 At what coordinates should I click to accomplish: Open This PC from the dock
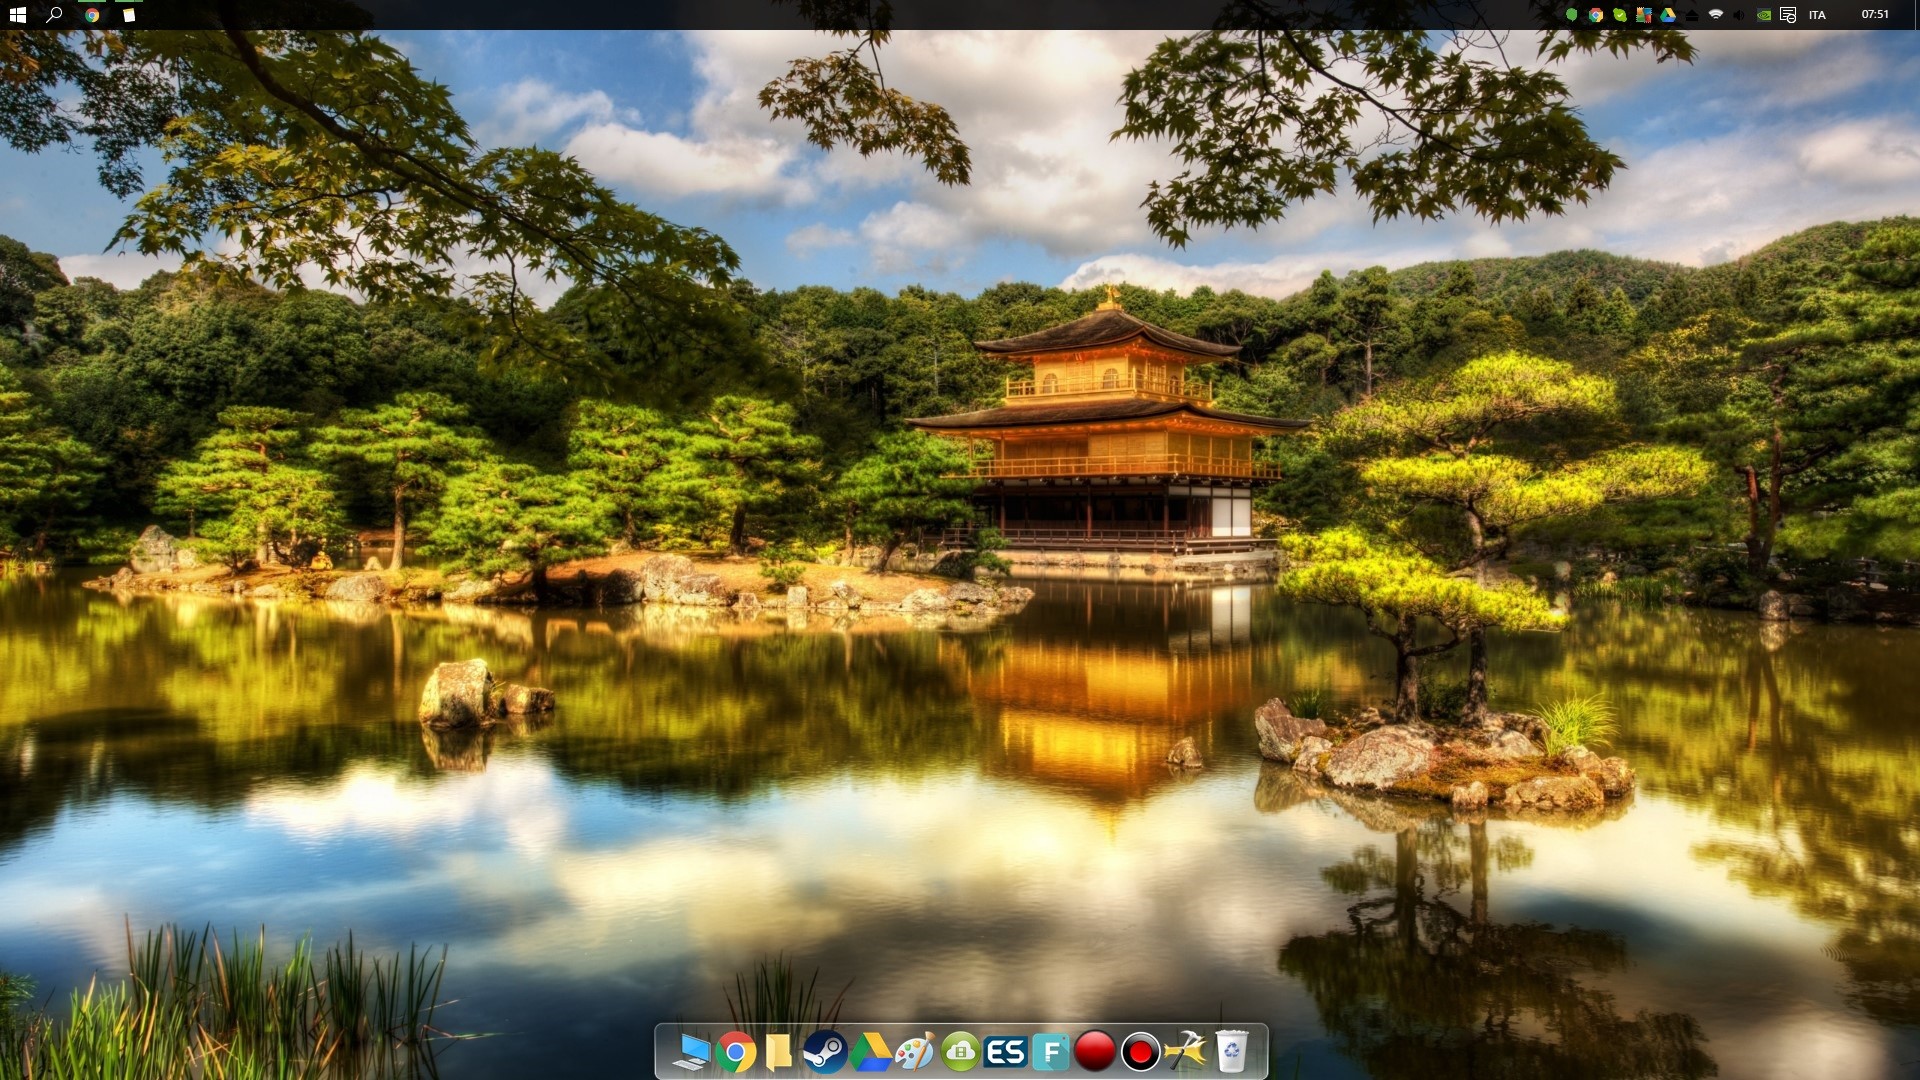690,1052
